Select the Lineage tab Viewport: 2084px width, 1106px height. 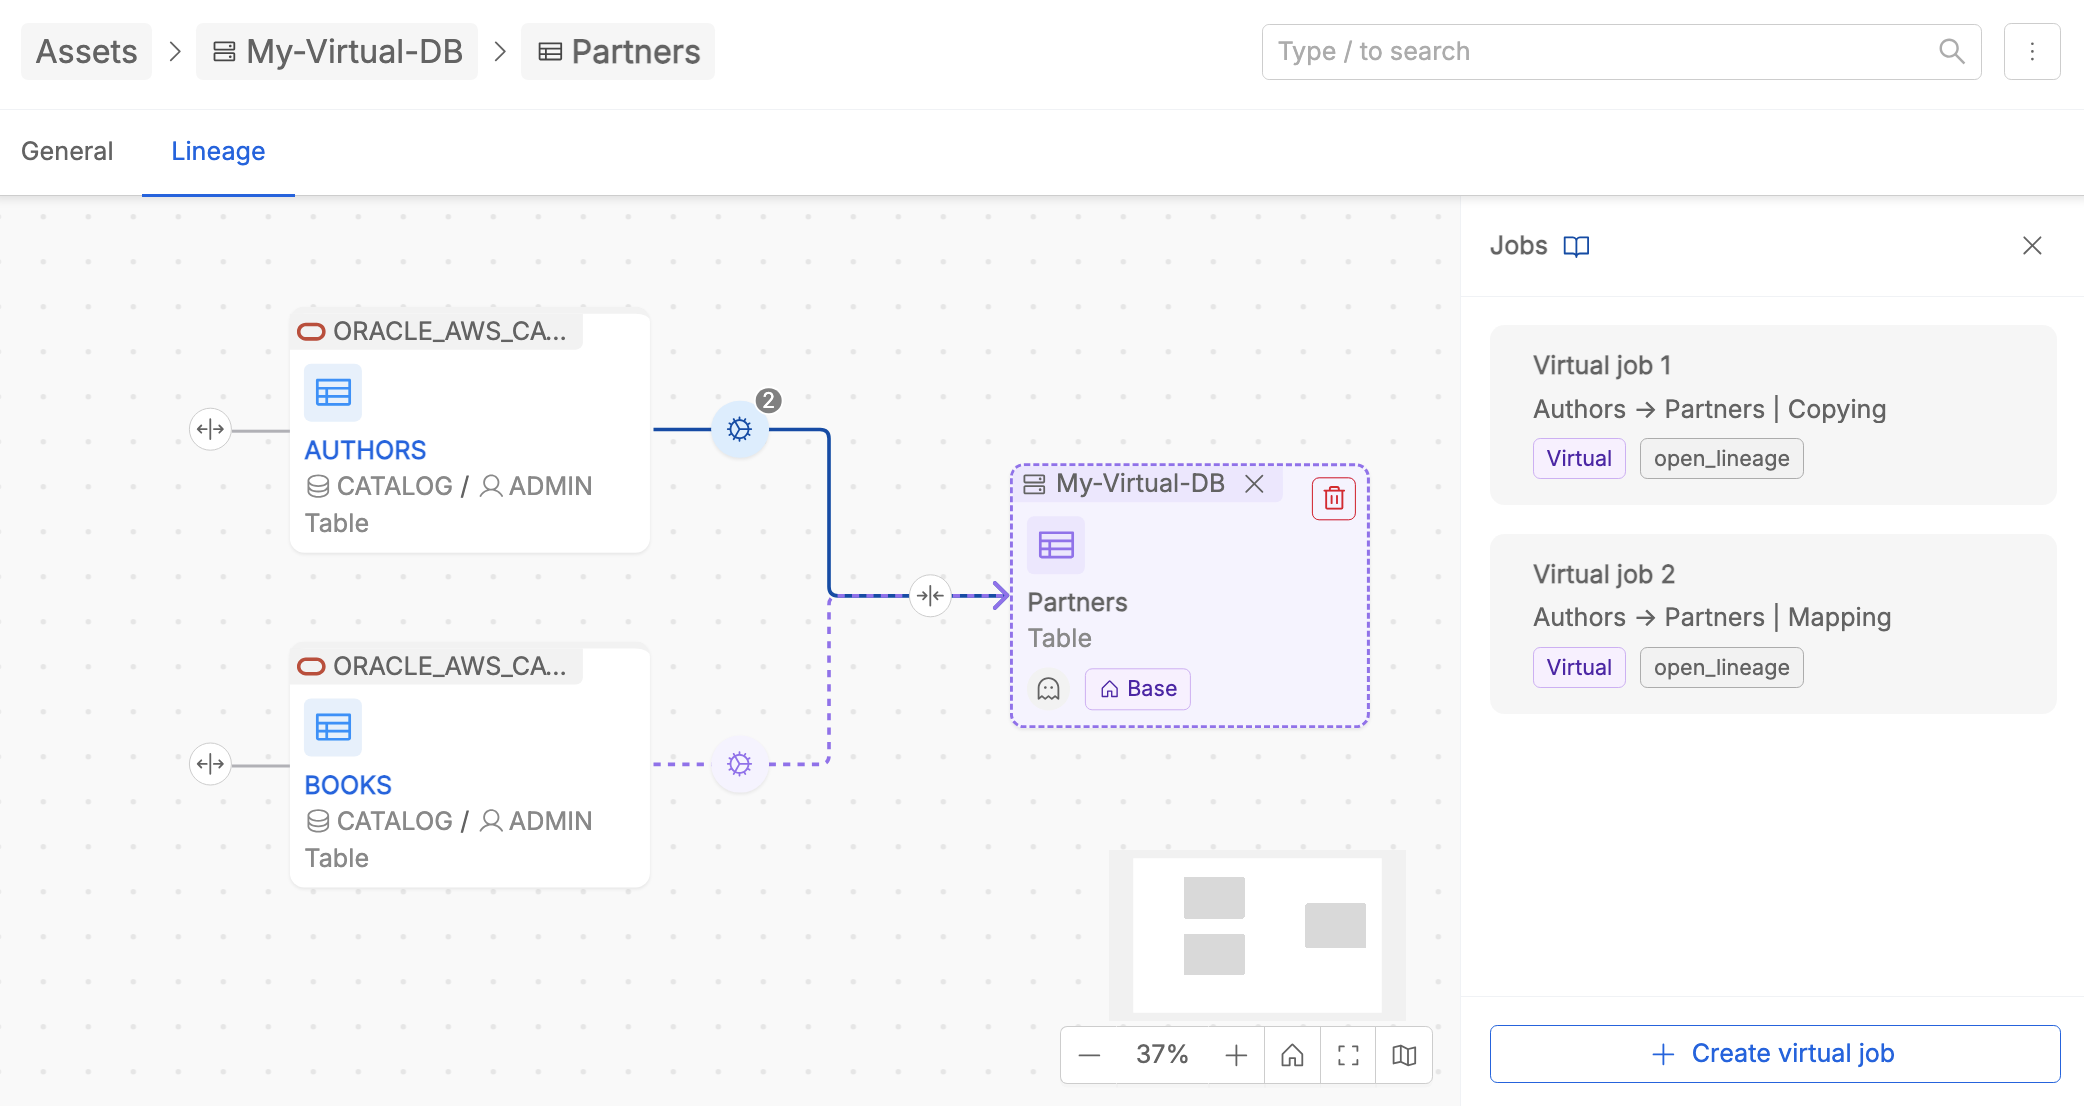pyautogui.click(x=218, y=151)
